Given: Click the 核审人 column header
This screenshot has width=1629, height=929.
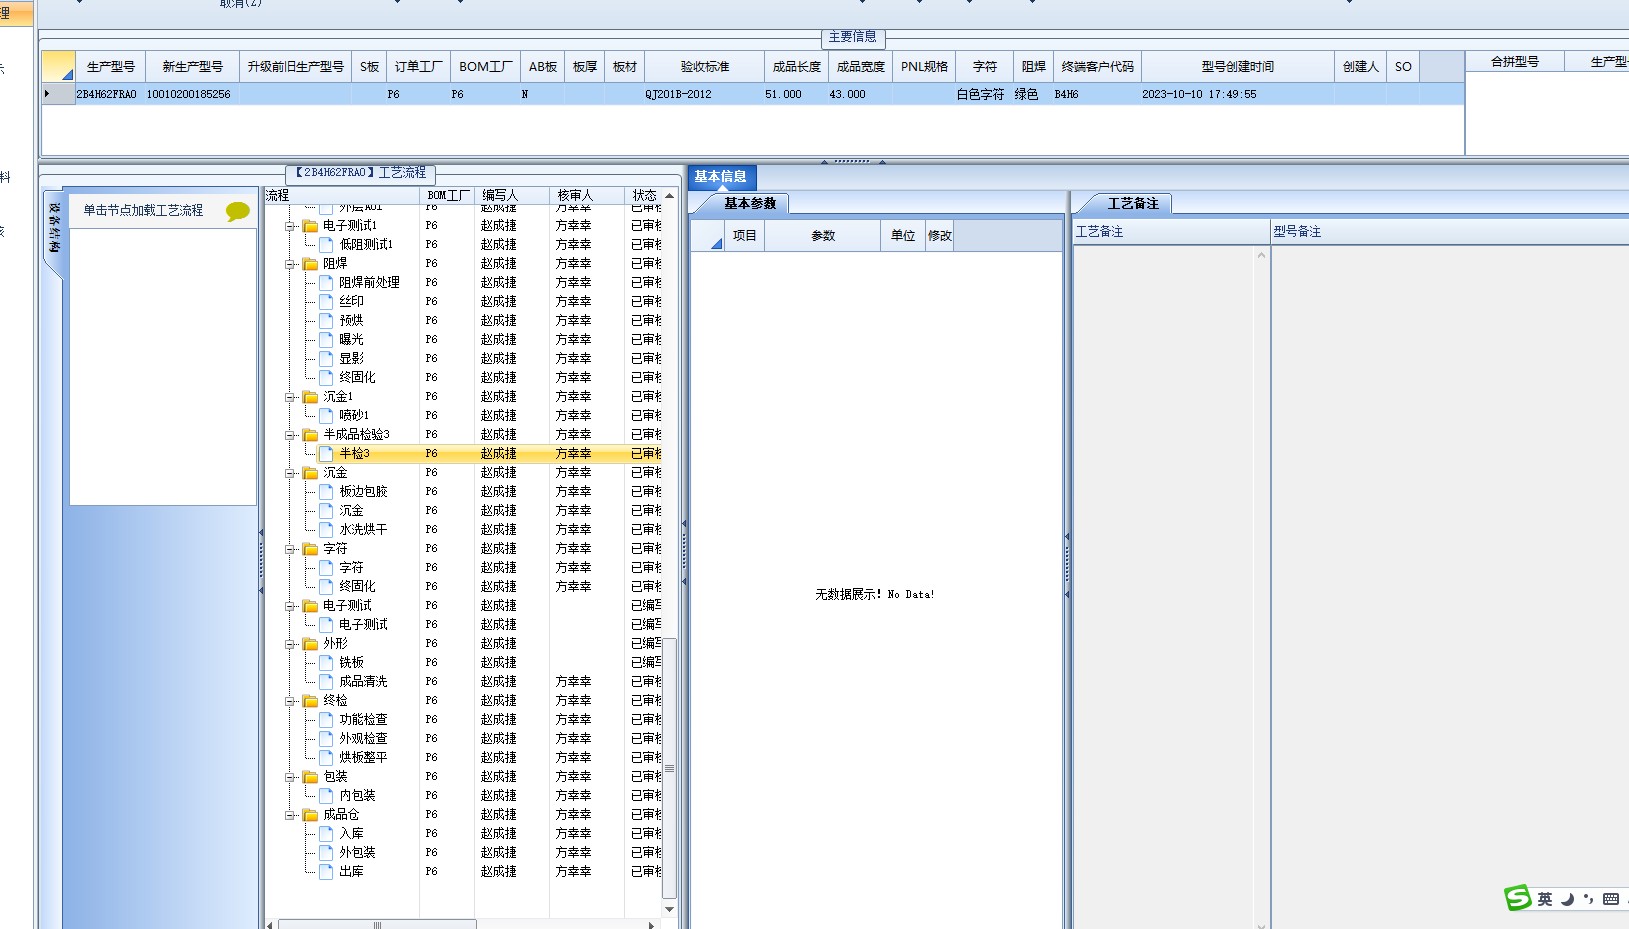Looking at the screenshot, I should tap(587, 195).
